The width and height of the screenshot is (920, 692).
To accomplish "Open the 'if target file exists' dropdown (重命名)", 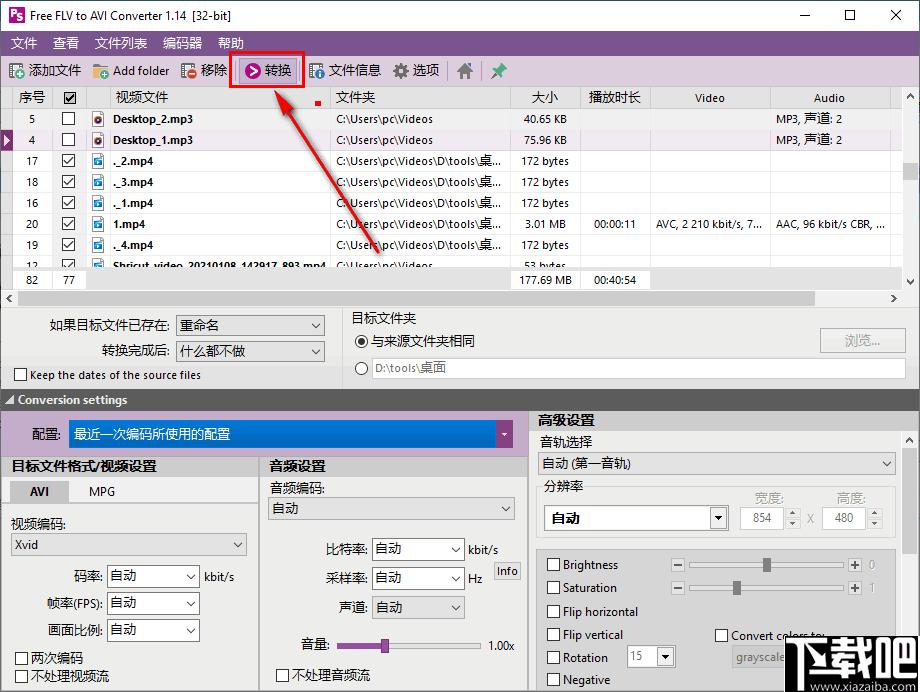I will pyautogui.click(x=250, y=325).
